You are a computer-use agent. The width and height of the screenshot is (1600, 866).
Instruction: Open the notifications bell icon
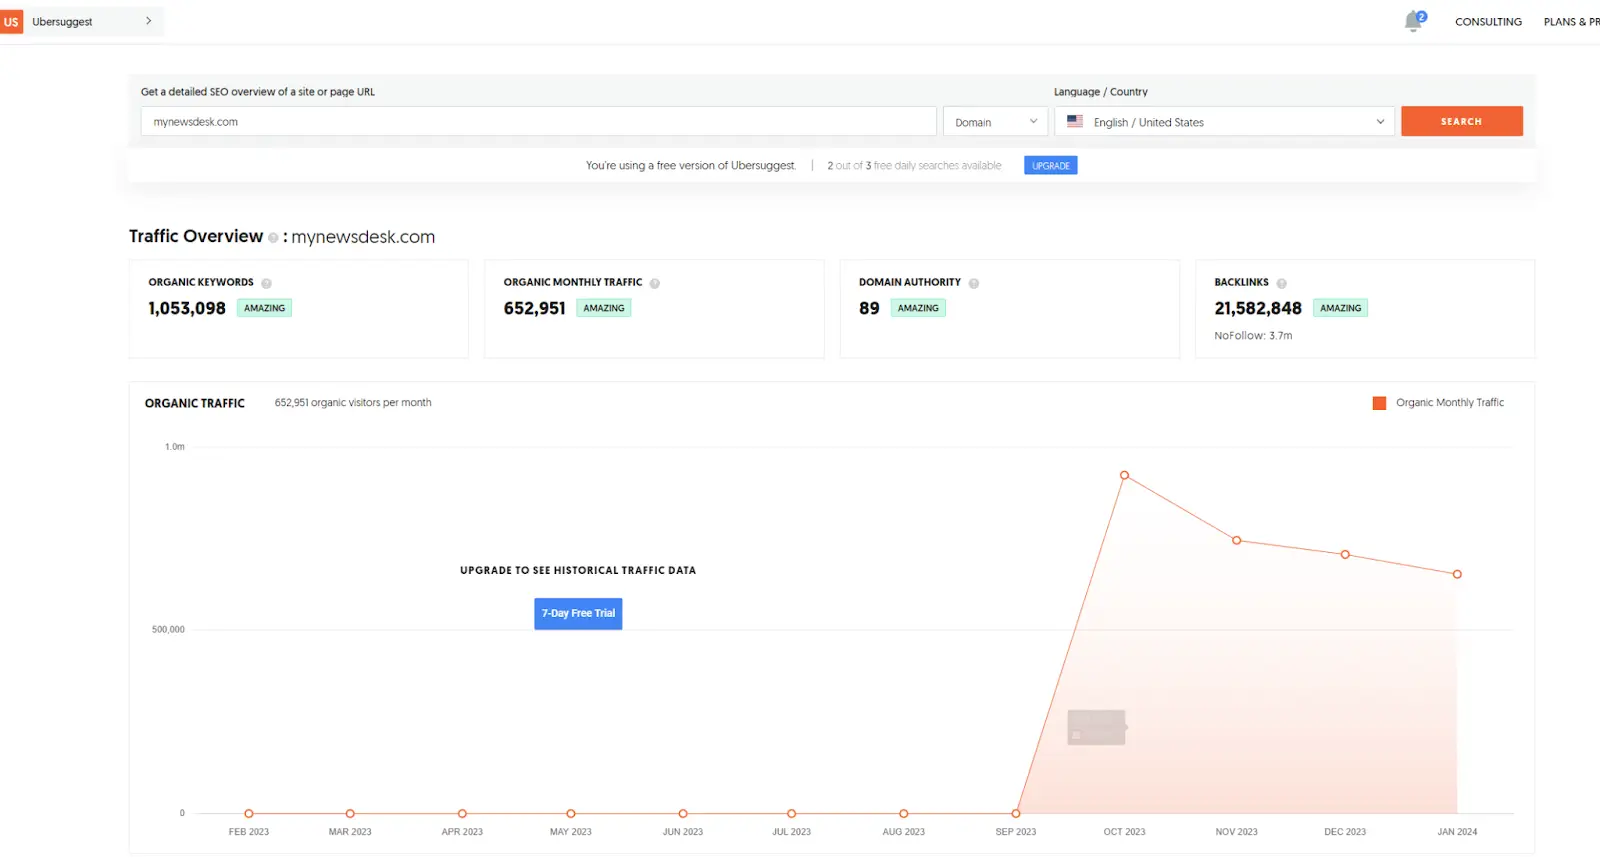click(1414, 21)
